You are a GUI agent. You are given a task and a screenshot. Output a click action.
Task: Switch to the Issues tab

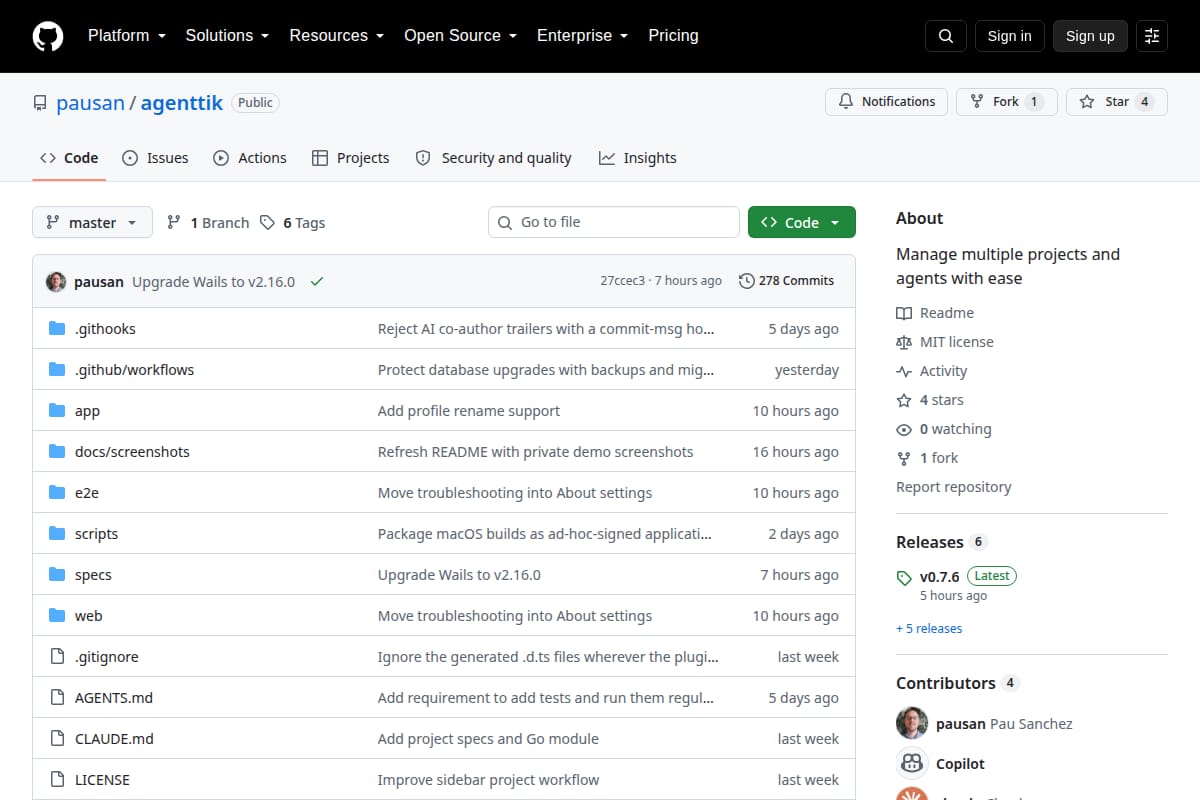[x=155, y=158]
